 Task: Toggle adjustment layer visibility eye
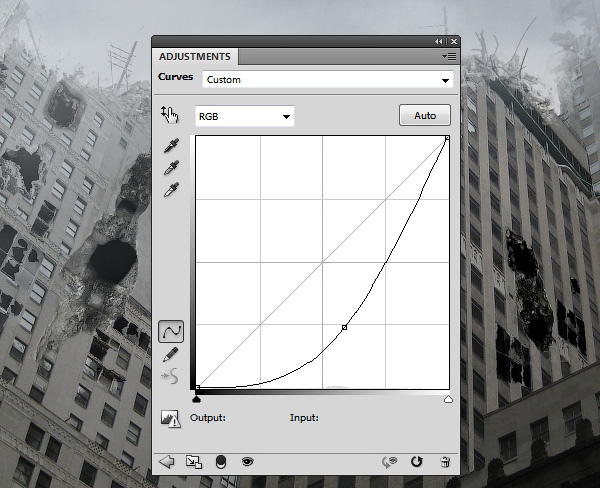(x=247, y=461)
